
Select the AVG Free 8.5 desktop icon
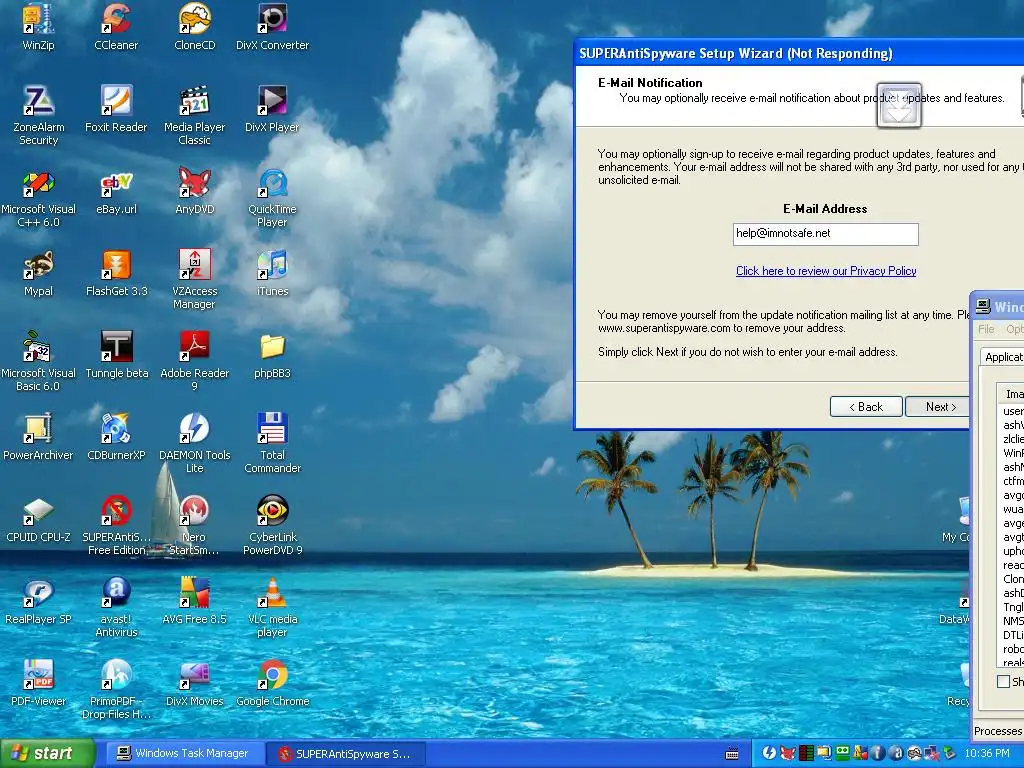coord(195,601)
